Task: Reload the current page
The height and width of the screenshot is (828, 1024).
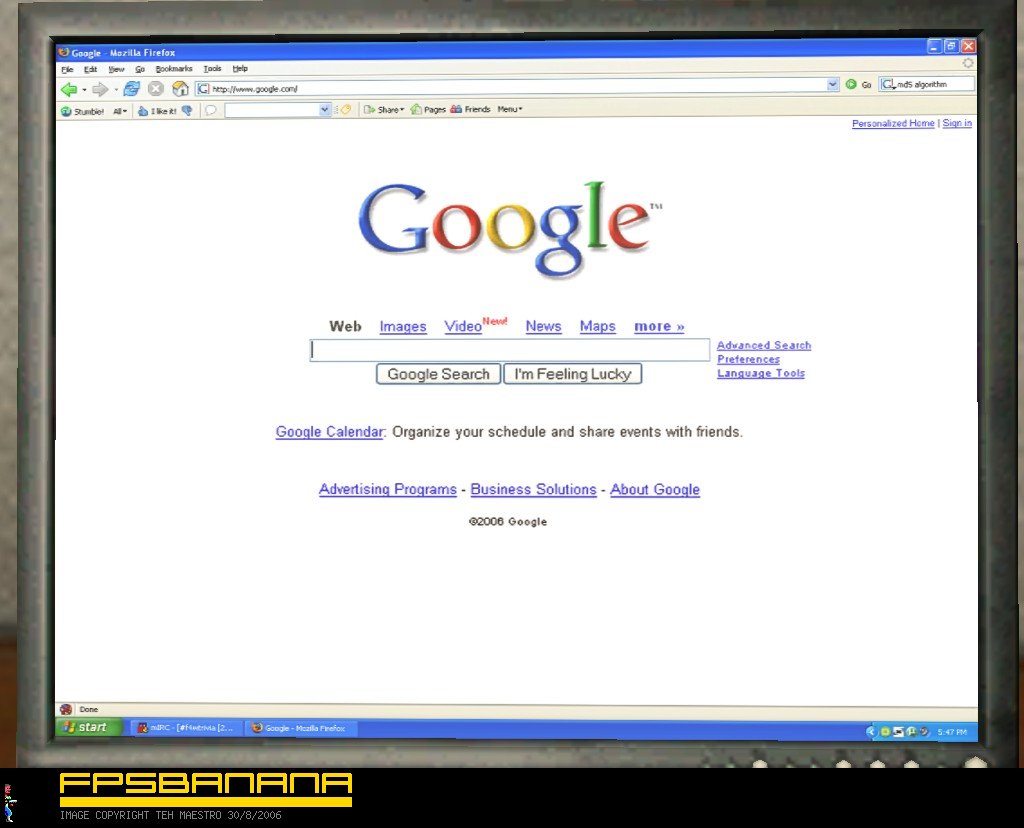Action: 131,88
